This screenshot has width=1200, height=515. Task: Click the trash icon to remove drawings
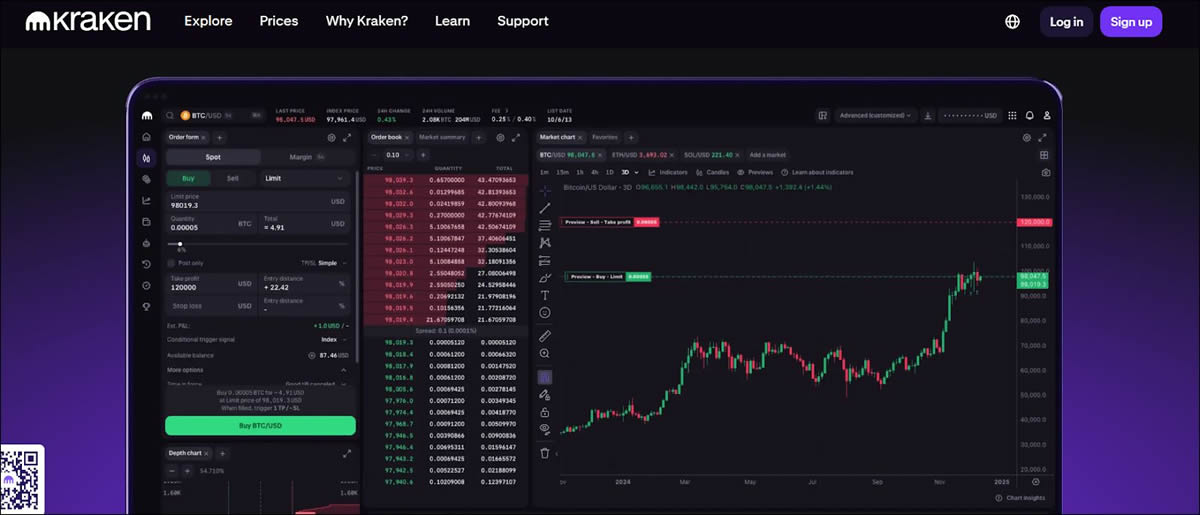click(x=545, y=453)
